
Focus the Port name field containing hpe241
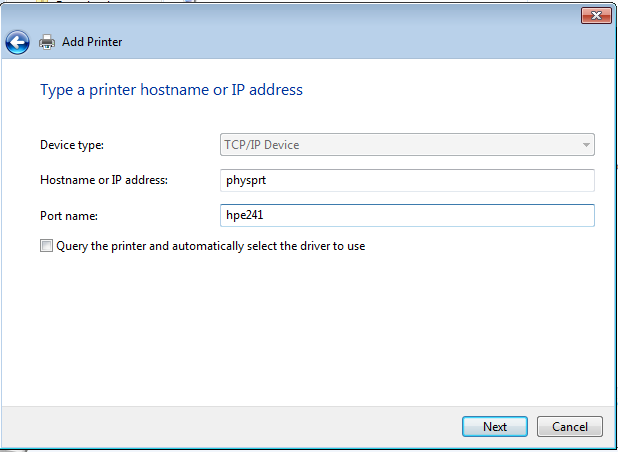(406, 215)
